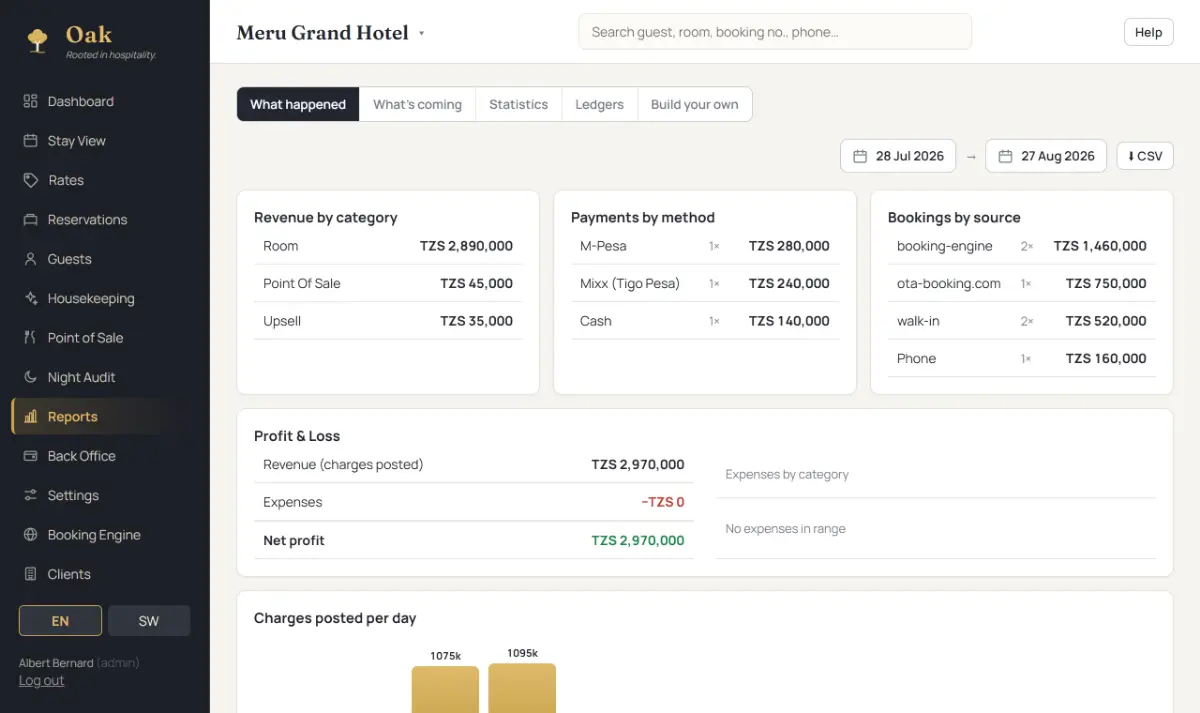
Task: Click the Log out link
Action: (41, 680)
